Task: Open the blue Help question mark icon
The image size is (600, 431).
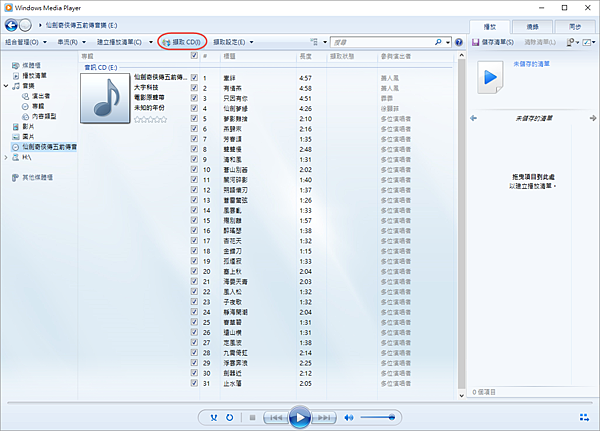Action: [x=459, y=42]
